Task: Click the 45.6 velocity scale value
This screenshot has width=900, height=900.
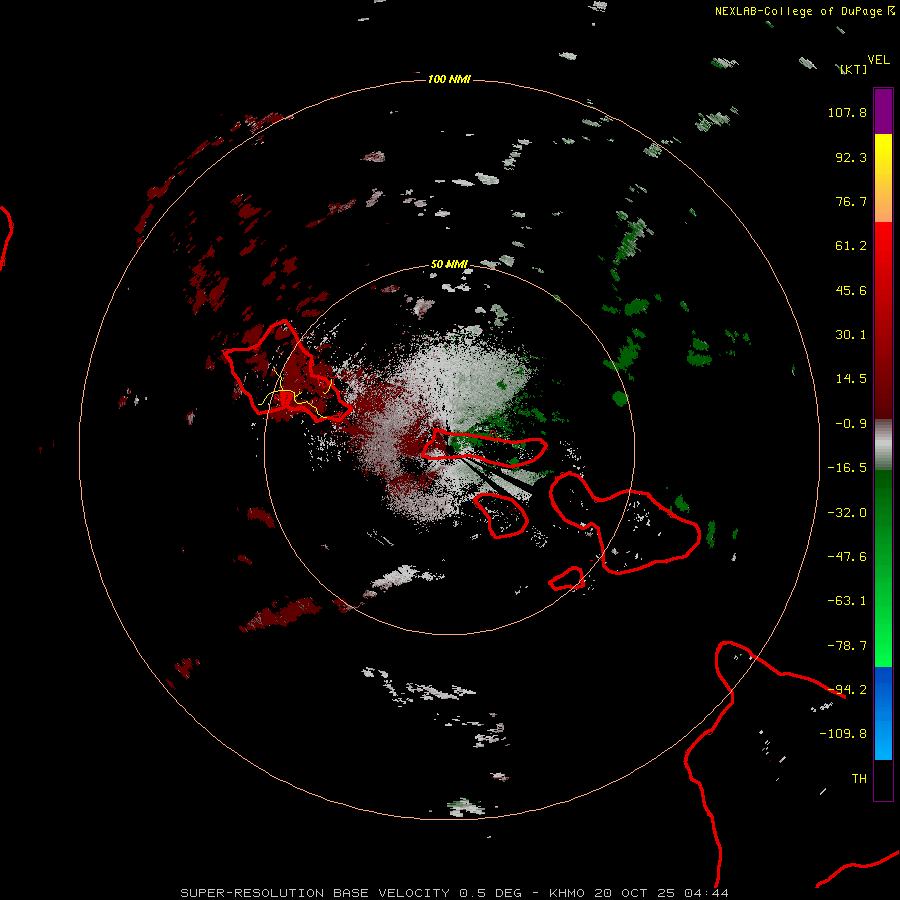Action: [x=851, y=290]
